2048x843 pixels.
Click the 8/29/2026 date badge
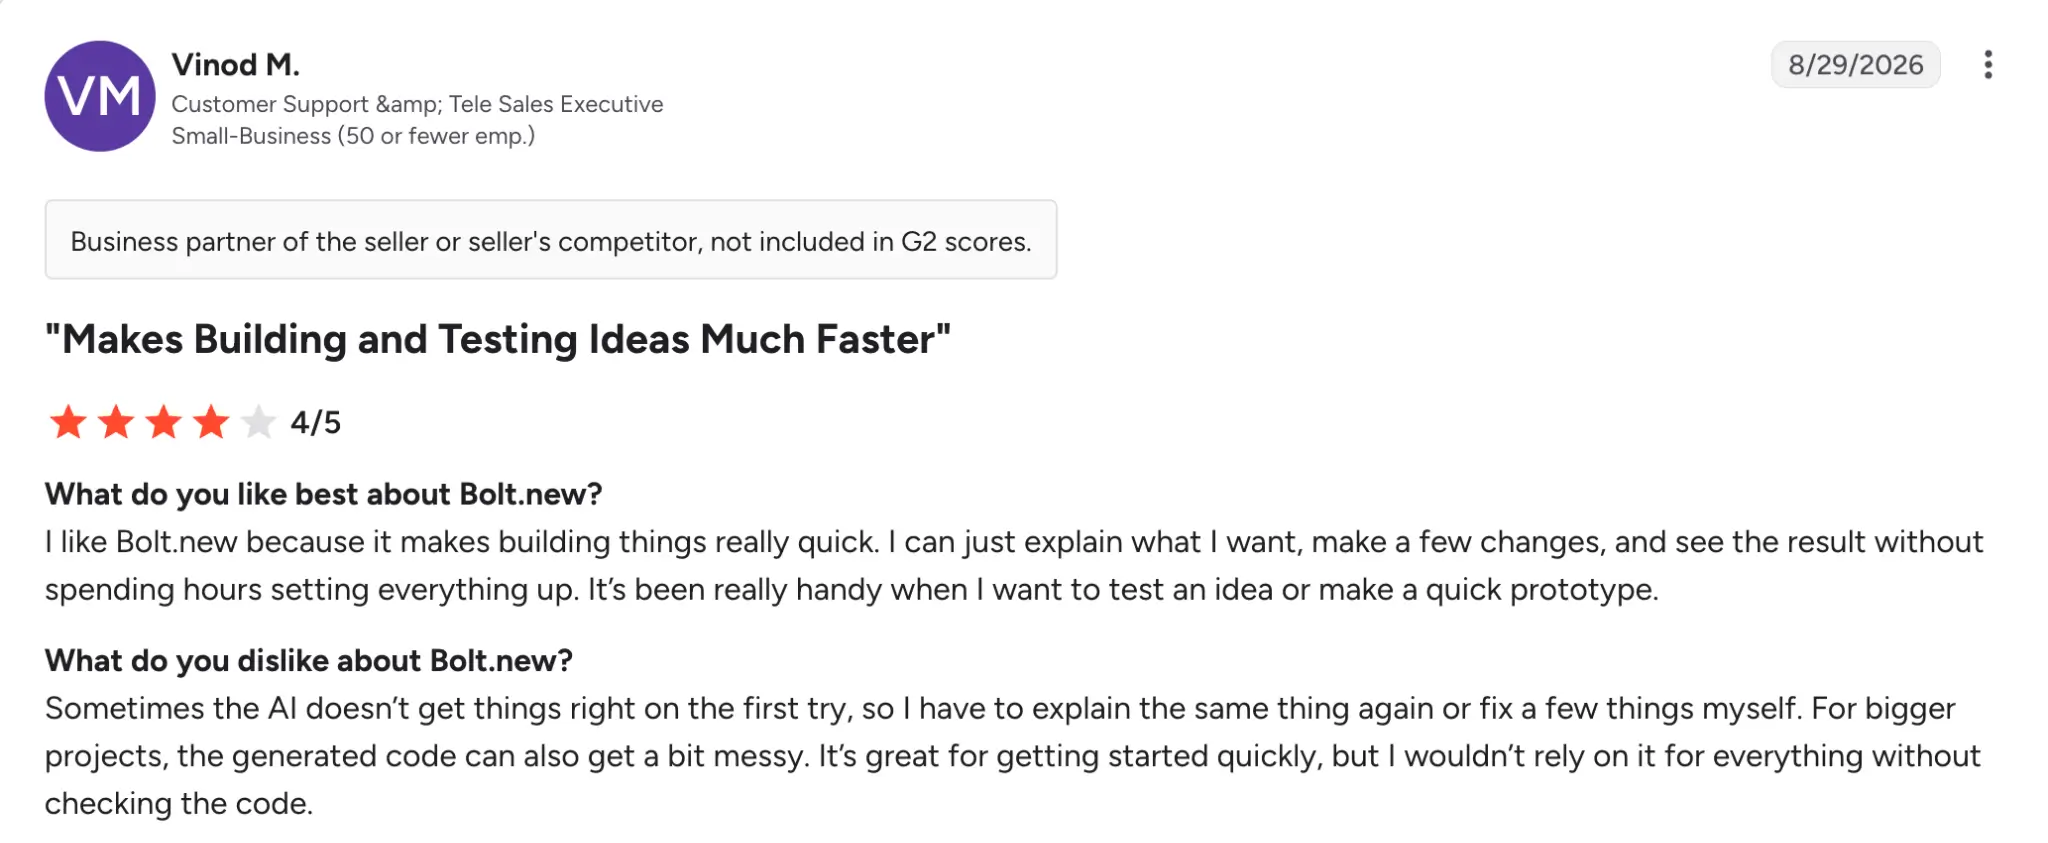pyautogui.click(x=1855, y=65)
